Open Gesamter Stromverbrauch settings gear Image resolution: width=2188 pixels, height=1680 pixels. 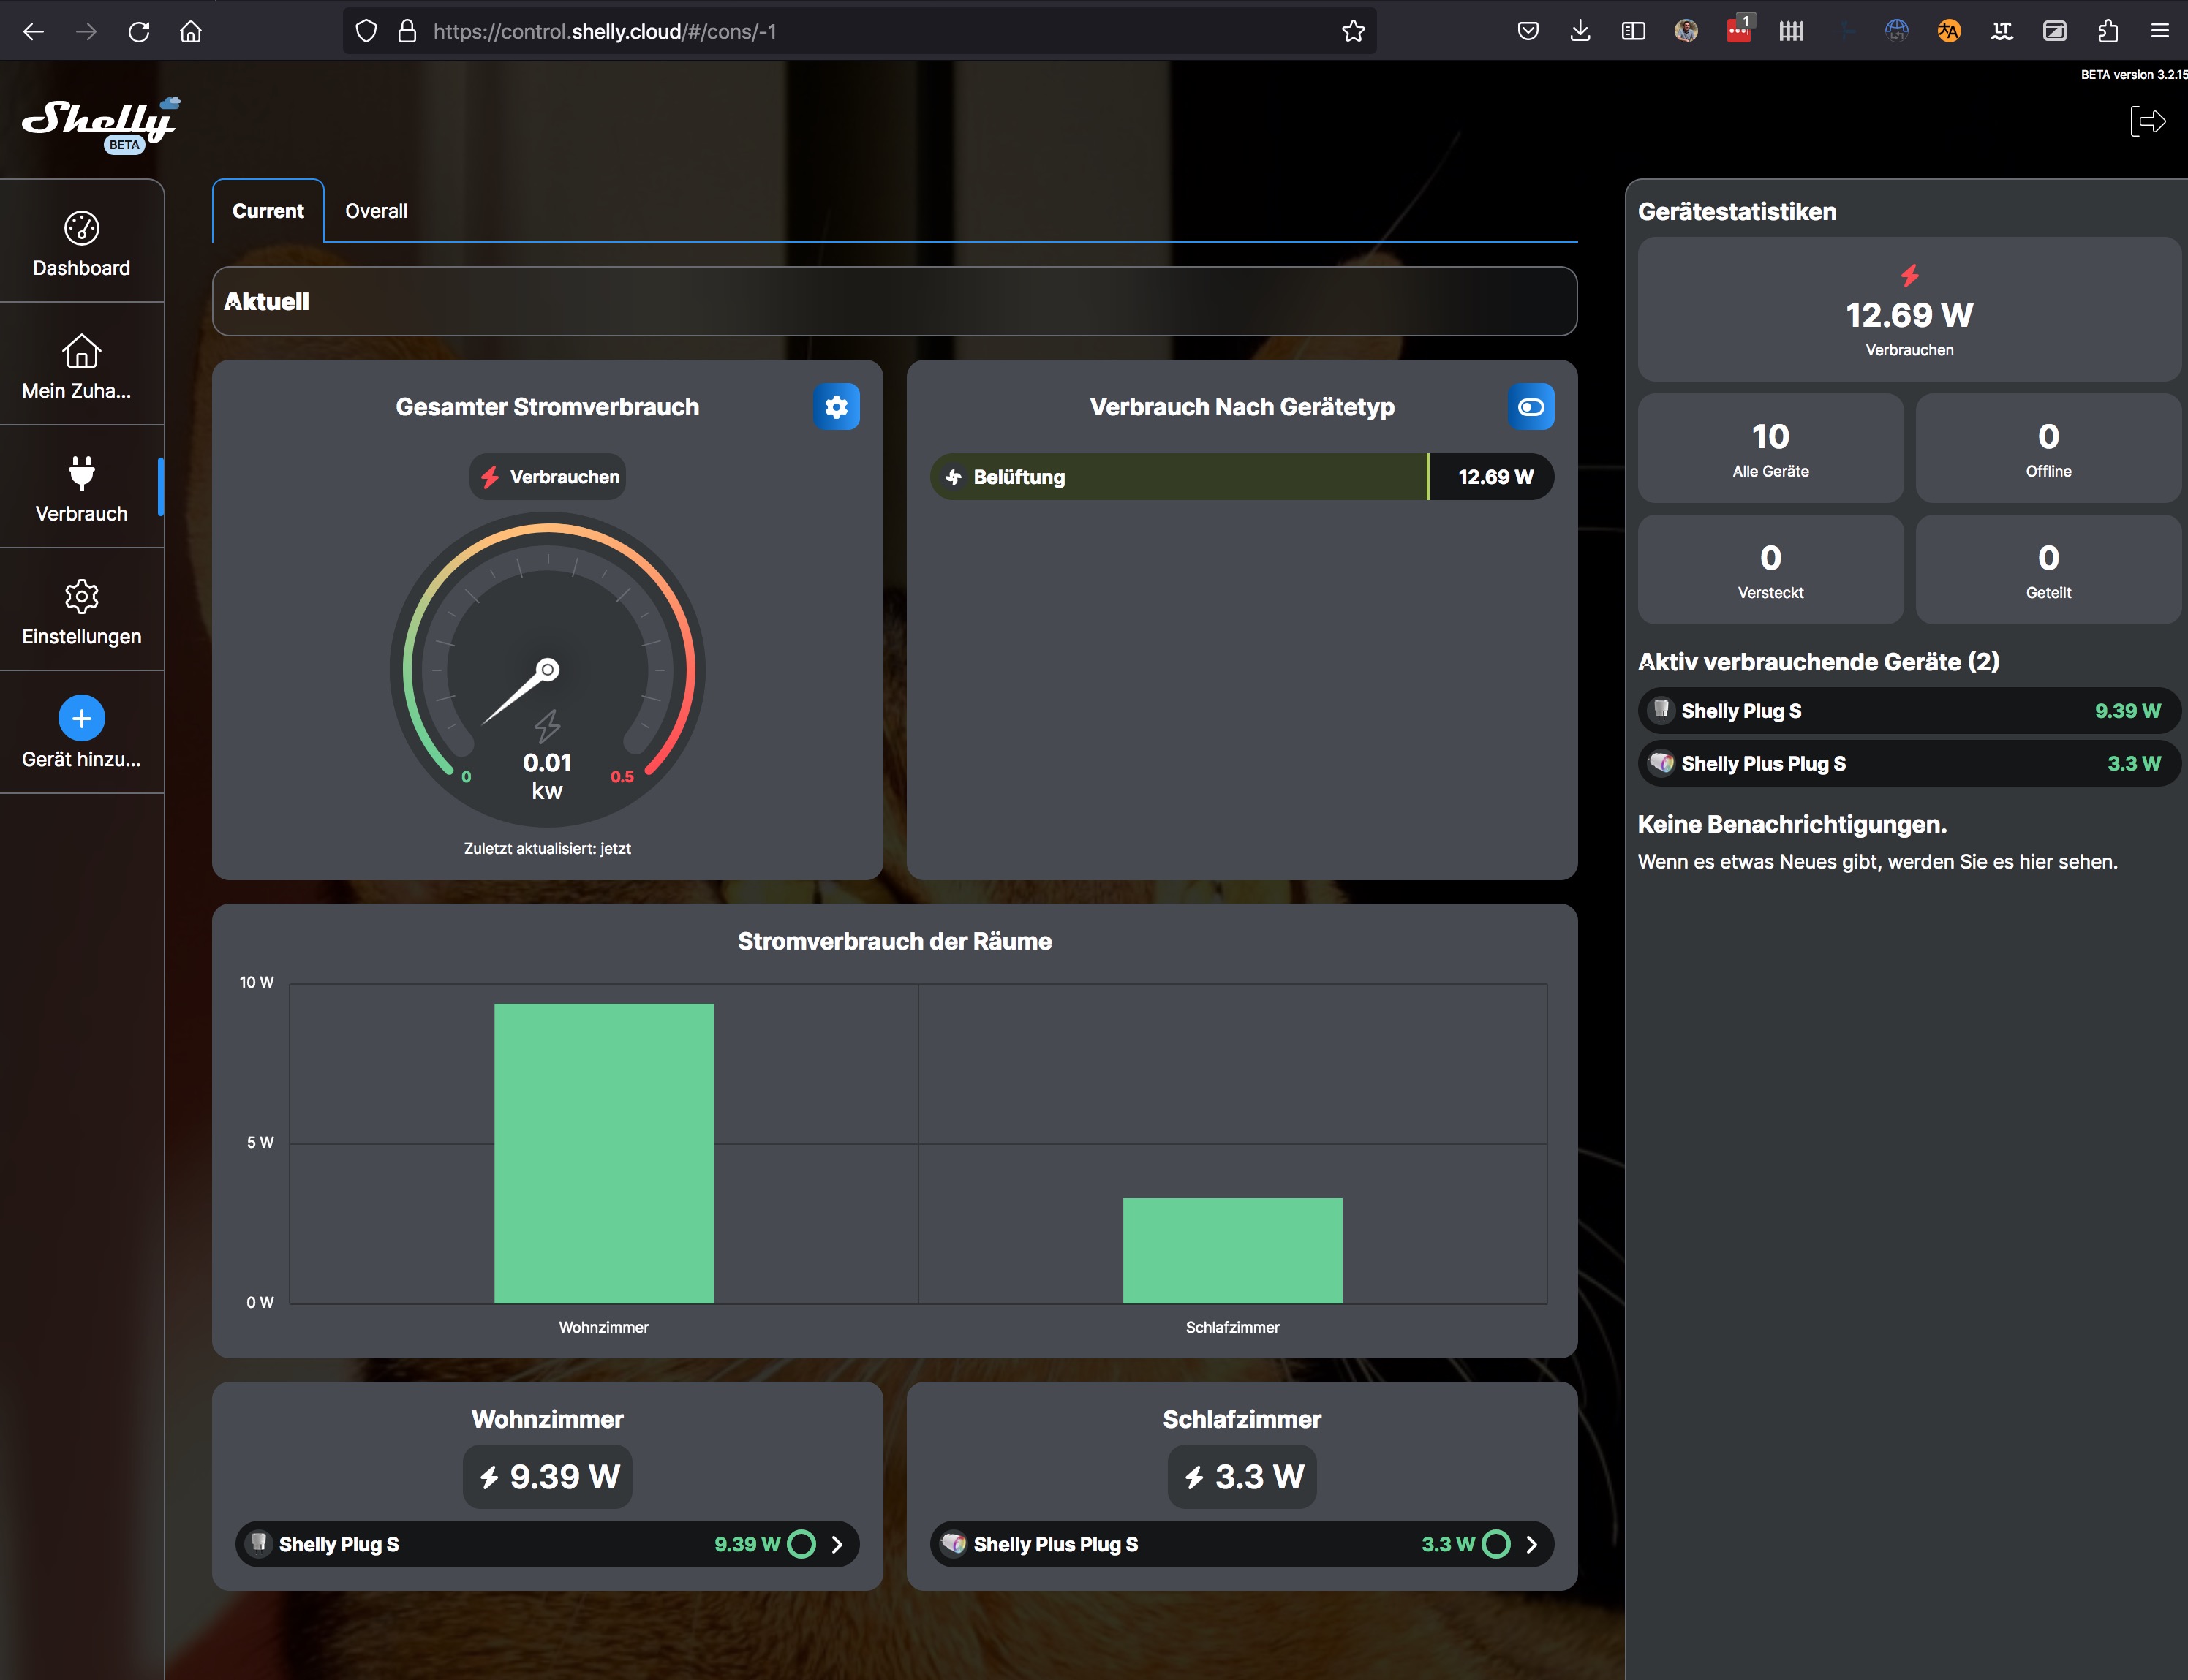[x=836, y=407]
